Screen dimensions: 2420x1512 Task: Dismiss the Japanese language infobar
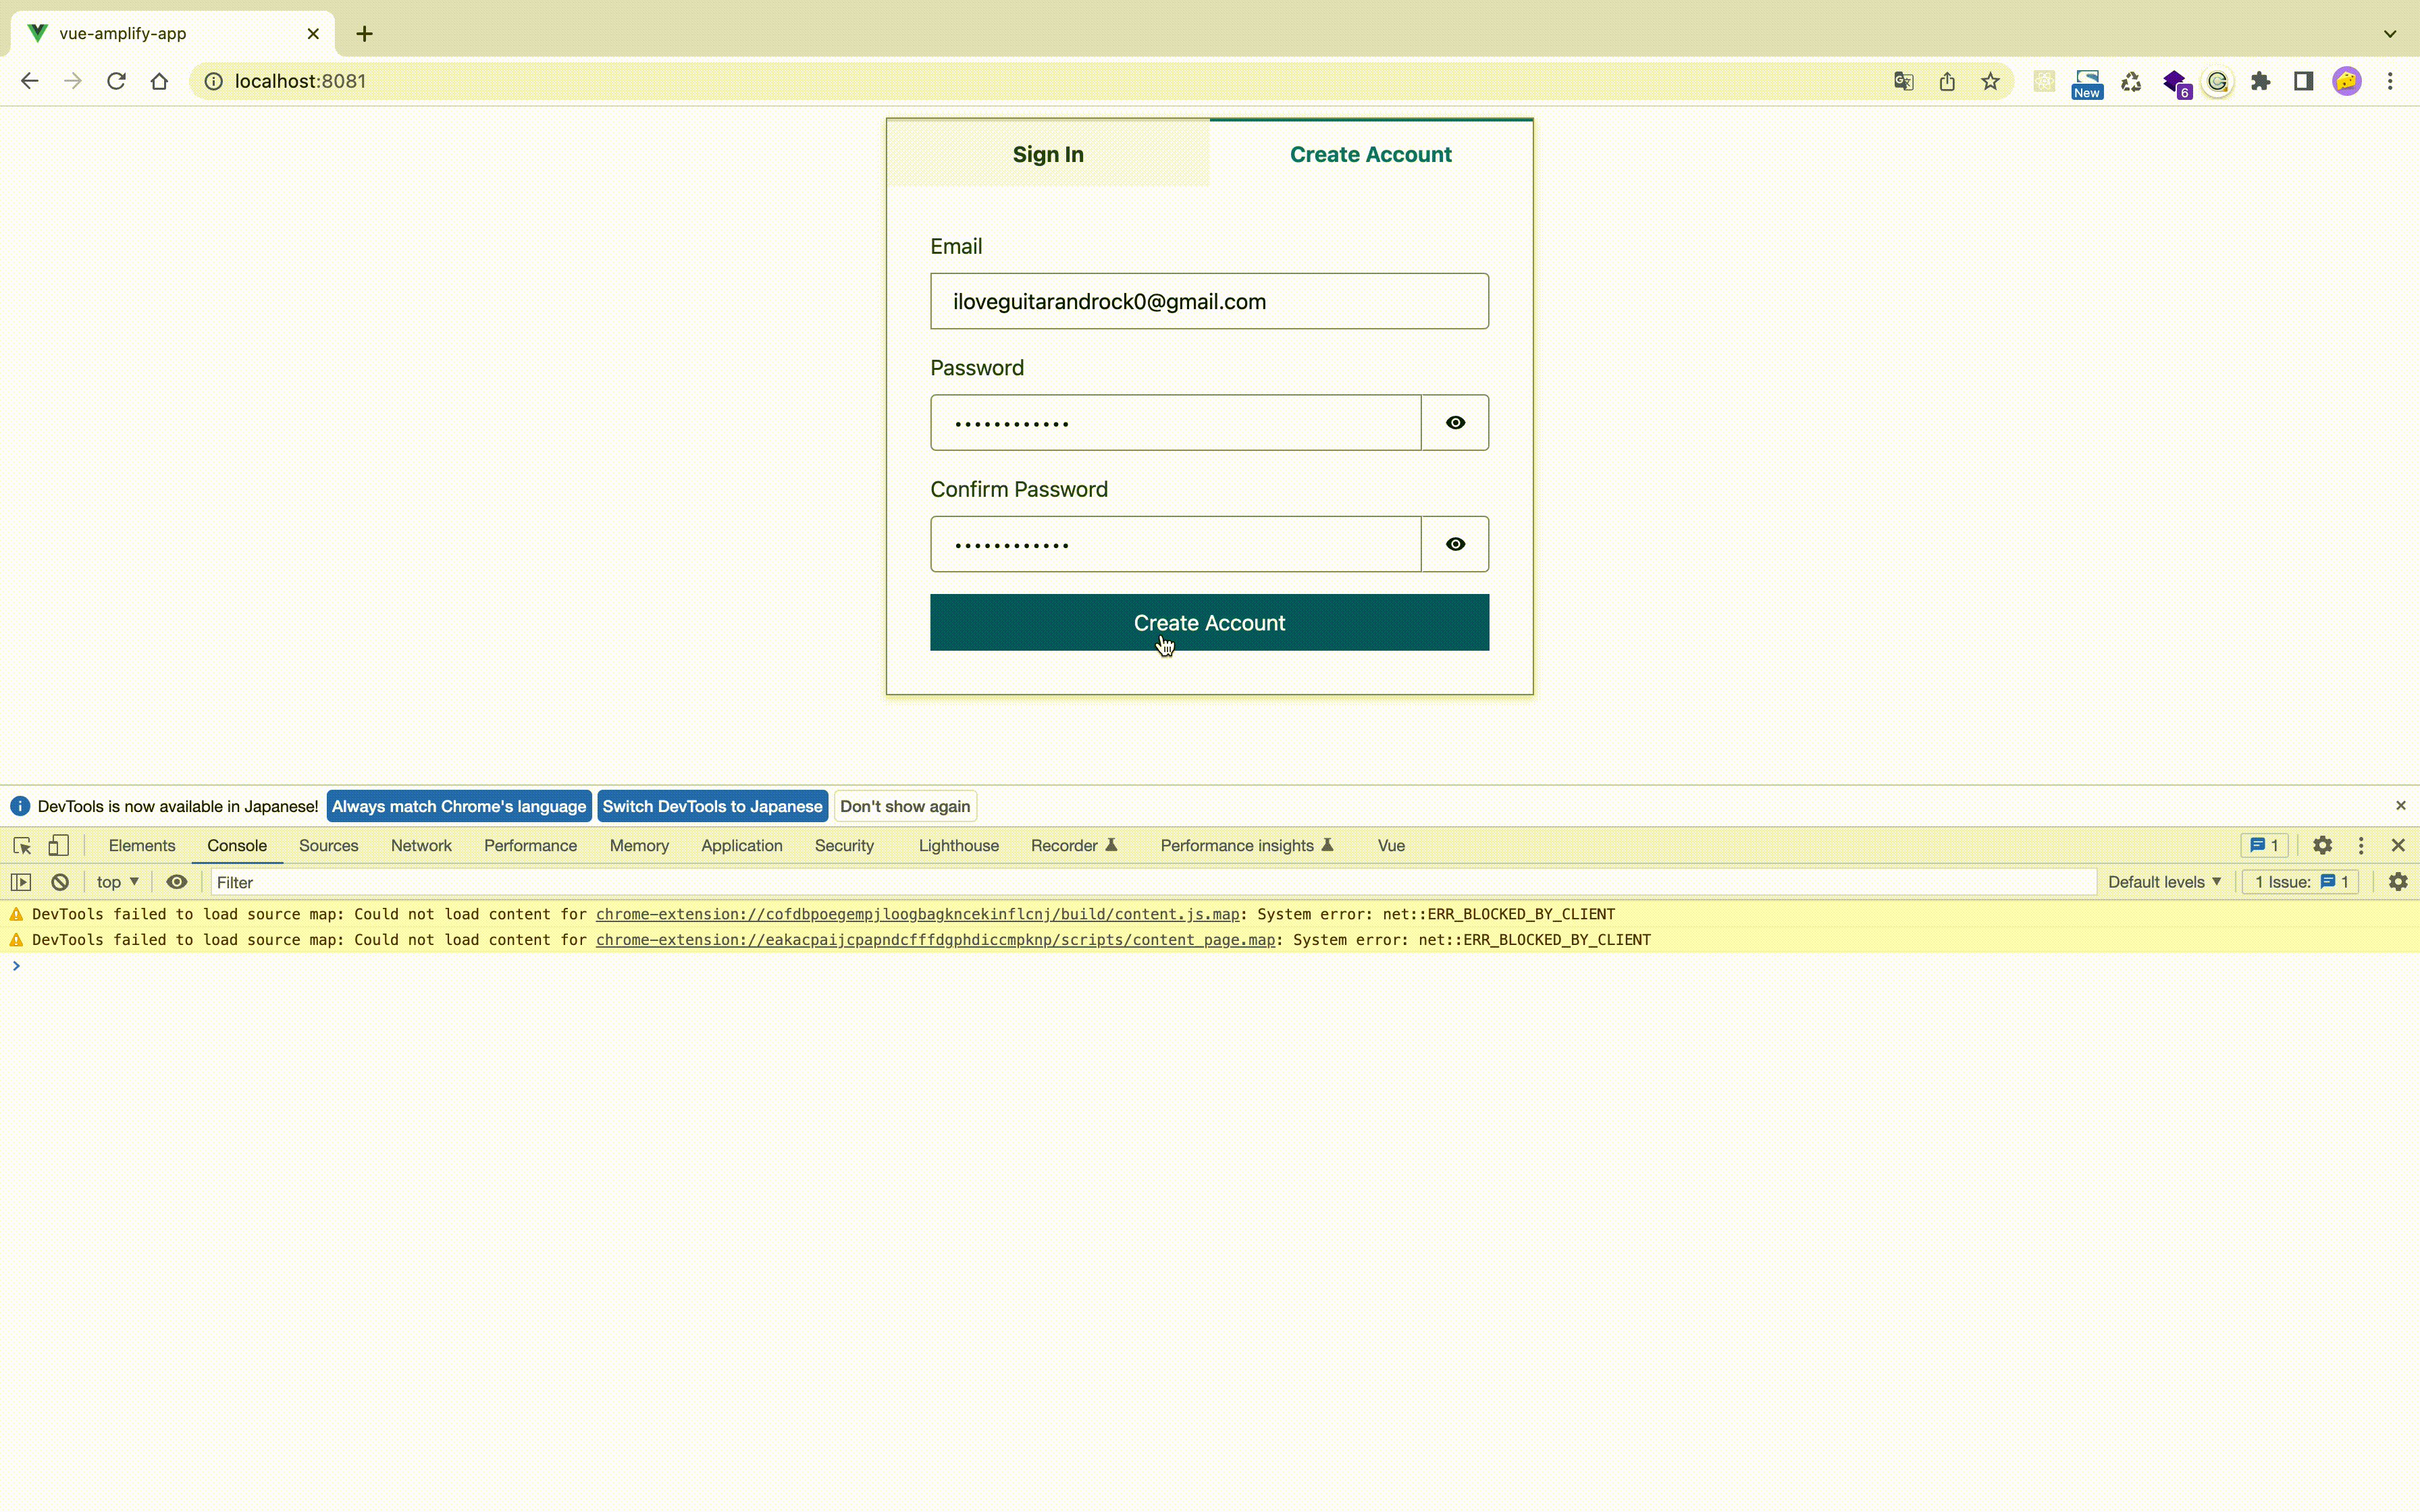(x=2400, y=806)
